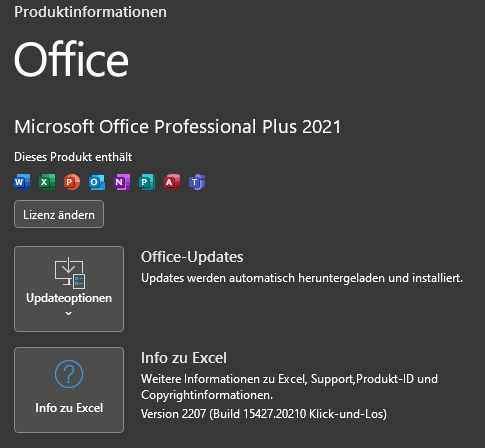Click the Word app icon
This screenshot has height=448, width=485.
pos(22,182)
